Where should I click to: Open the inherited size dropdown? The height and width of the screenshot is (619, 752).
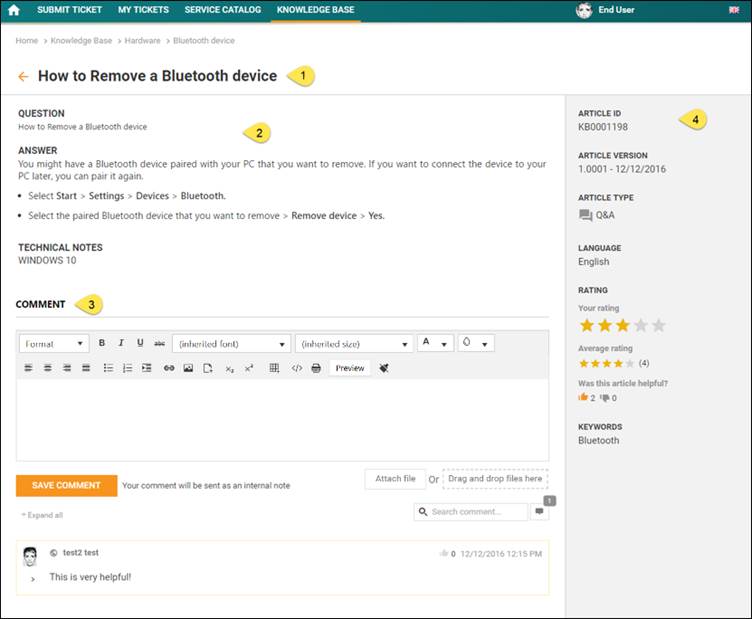354,343
